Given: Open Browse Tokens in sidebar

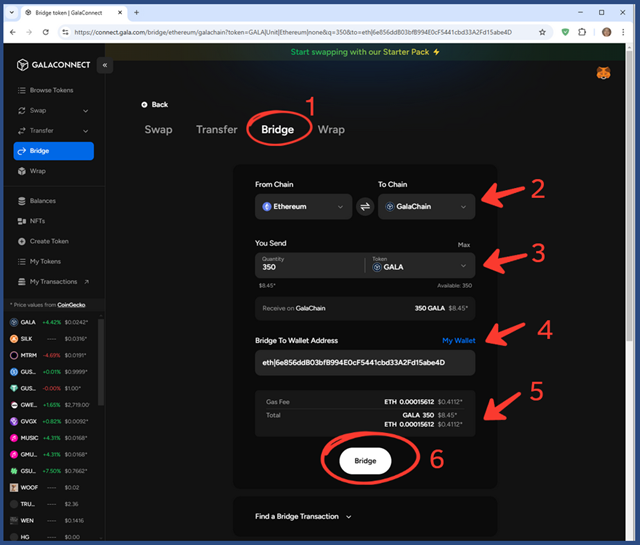Looking at the screenshot, I should click(53, 90).
